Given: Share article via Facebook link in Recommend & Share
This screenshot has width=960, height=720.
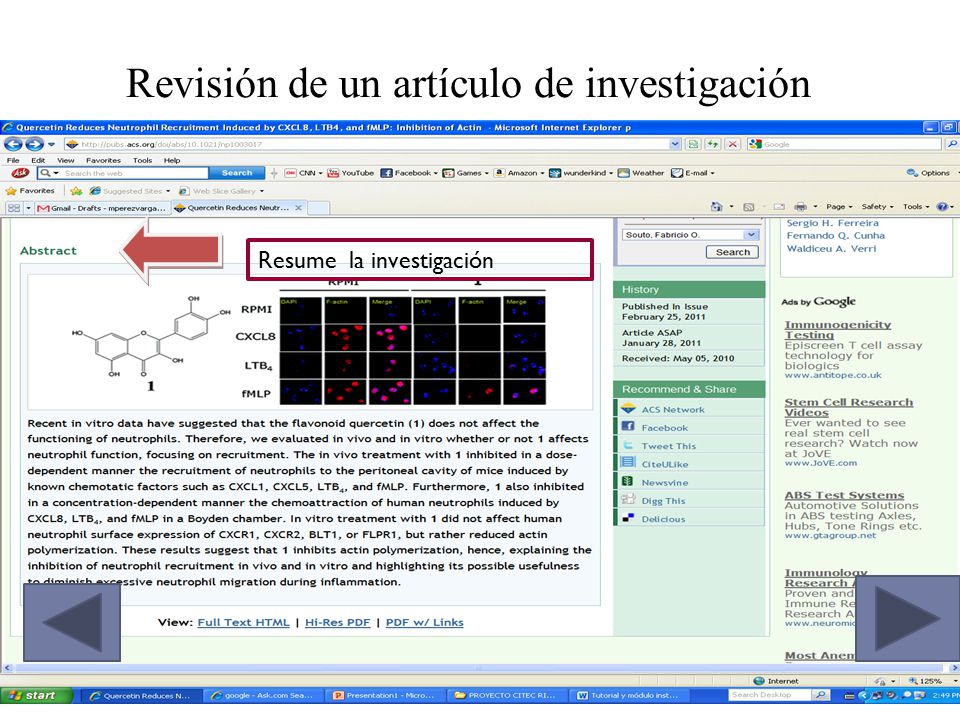Looking at the screenshot, I should click(664, 428).
